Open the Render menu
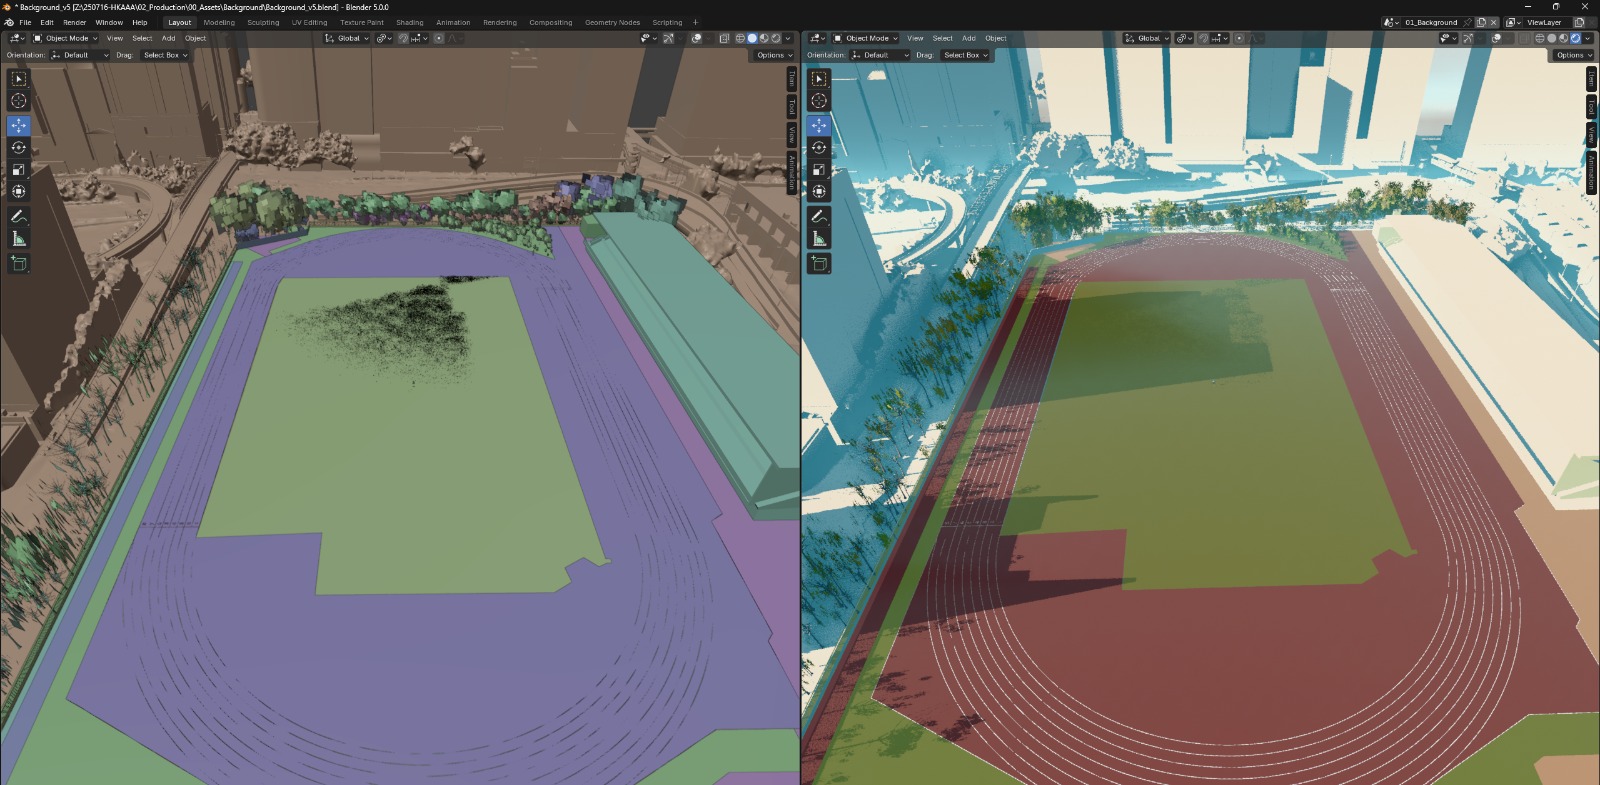 74,22
